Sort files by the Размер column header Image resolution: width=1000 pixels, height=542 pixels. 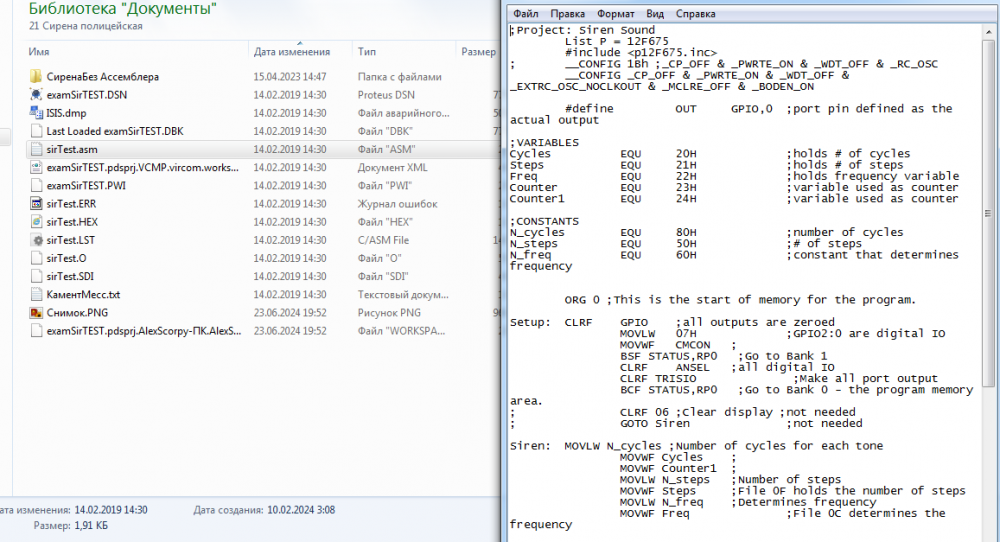tap(478, 52)
